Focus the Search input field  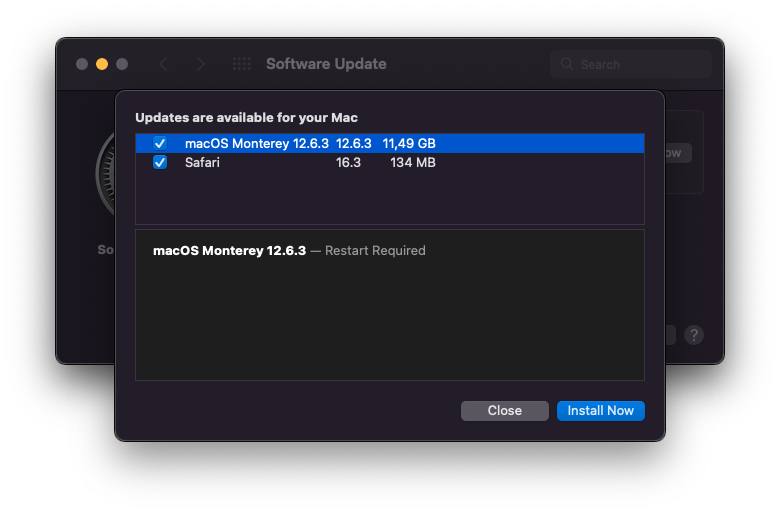(x=640, y=64)
